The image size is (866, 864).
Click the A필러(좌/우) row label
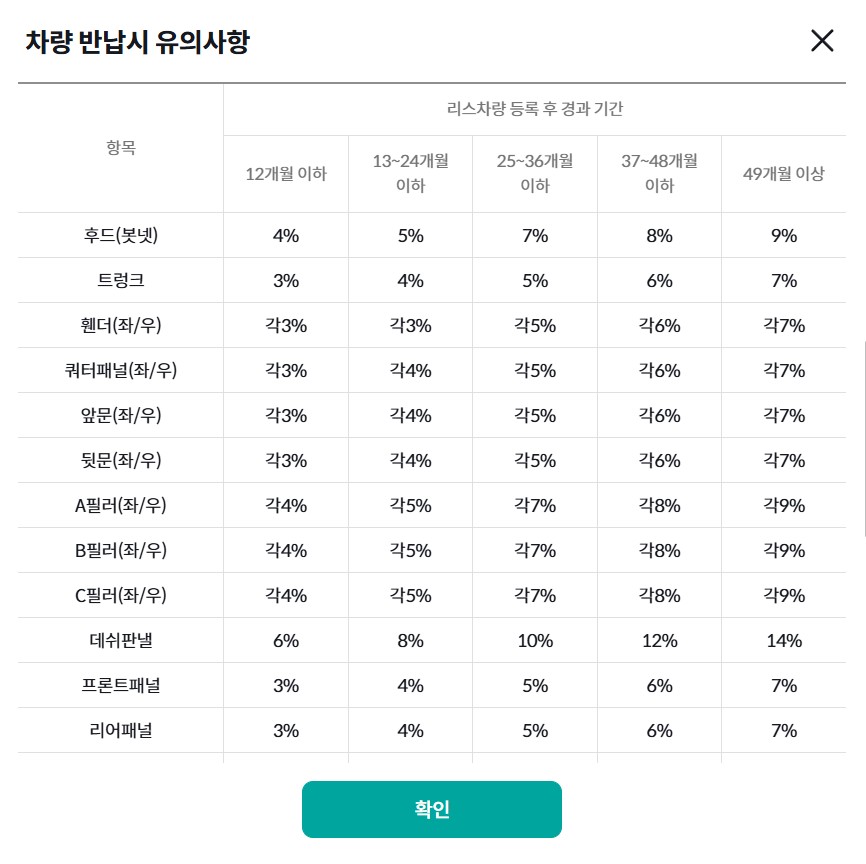point(121,506)
